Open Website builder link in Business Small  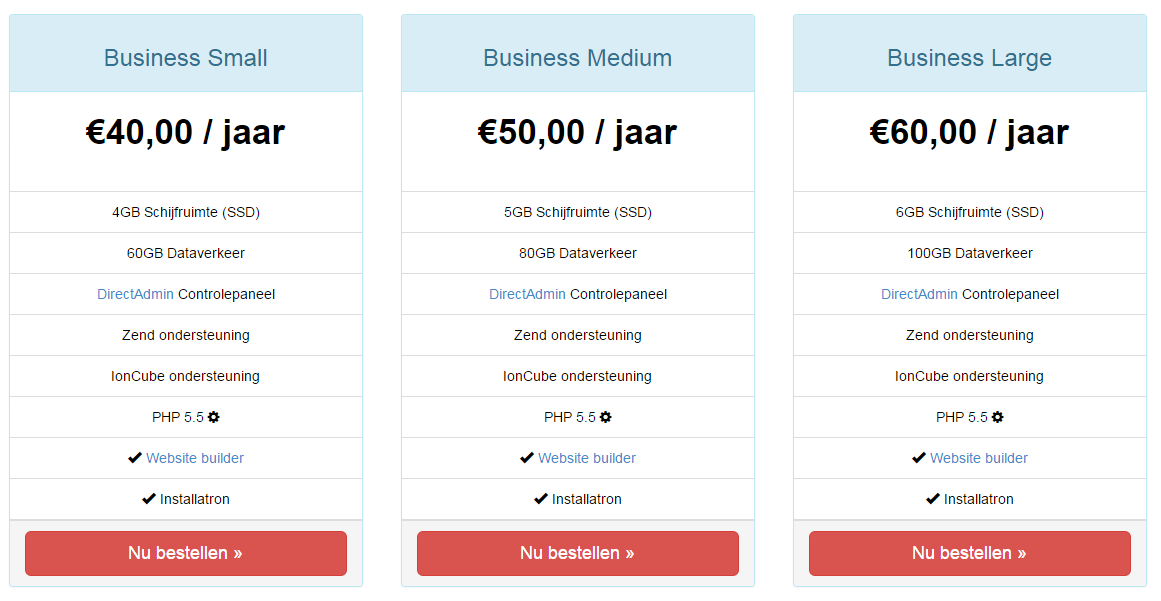click(x=195, y=458)
